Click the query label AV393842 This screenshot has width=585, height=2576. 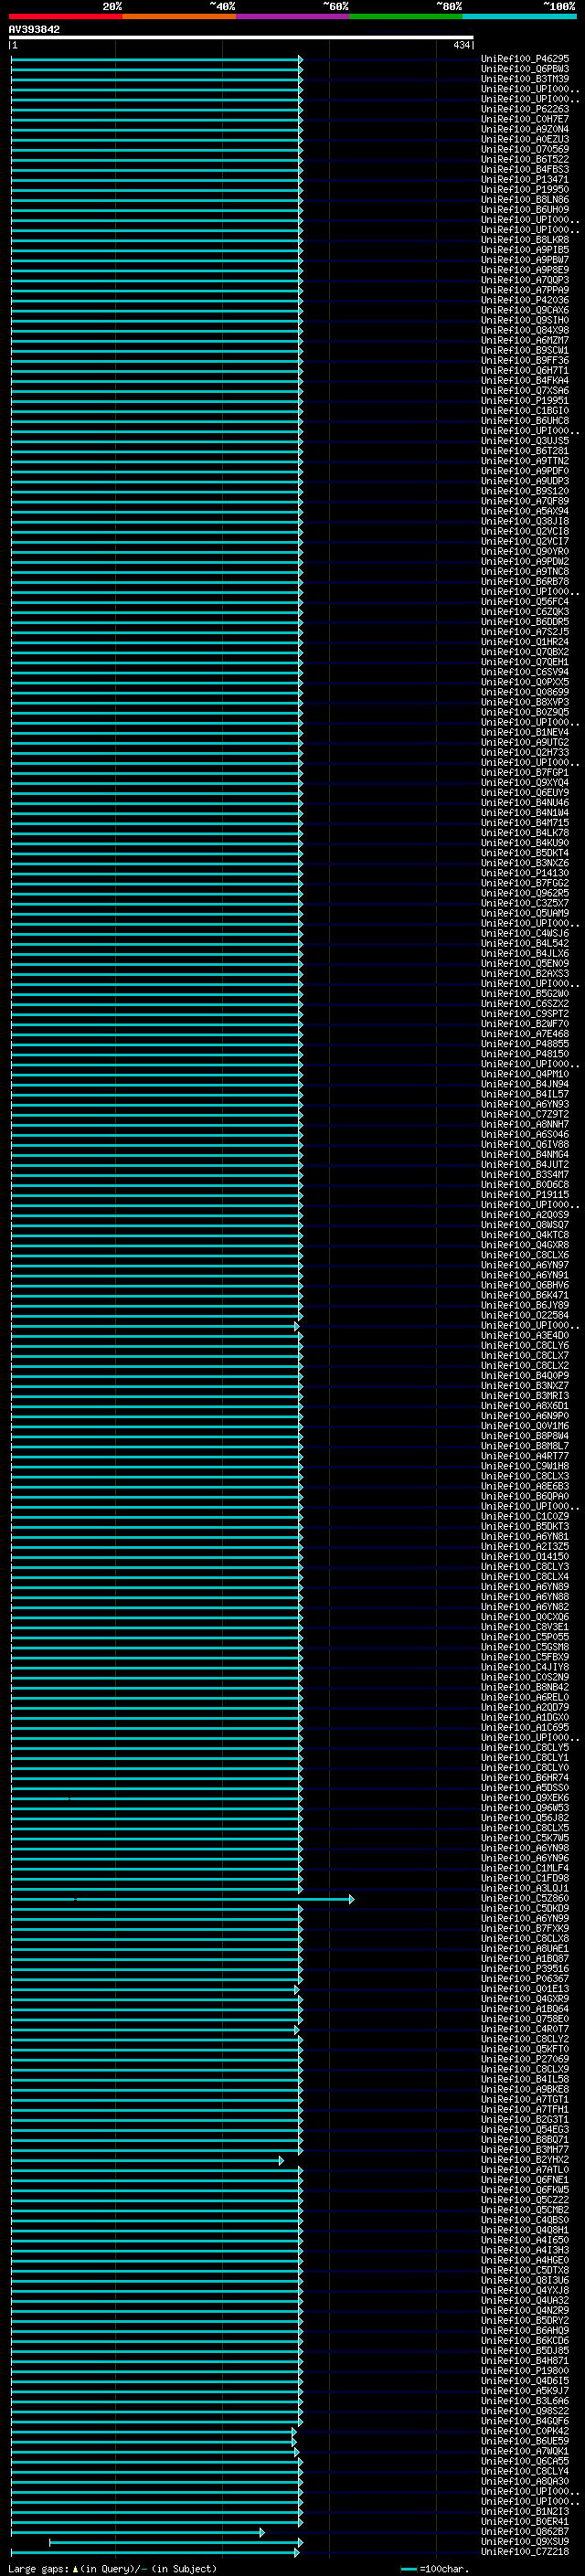click(x=34, y=30)
